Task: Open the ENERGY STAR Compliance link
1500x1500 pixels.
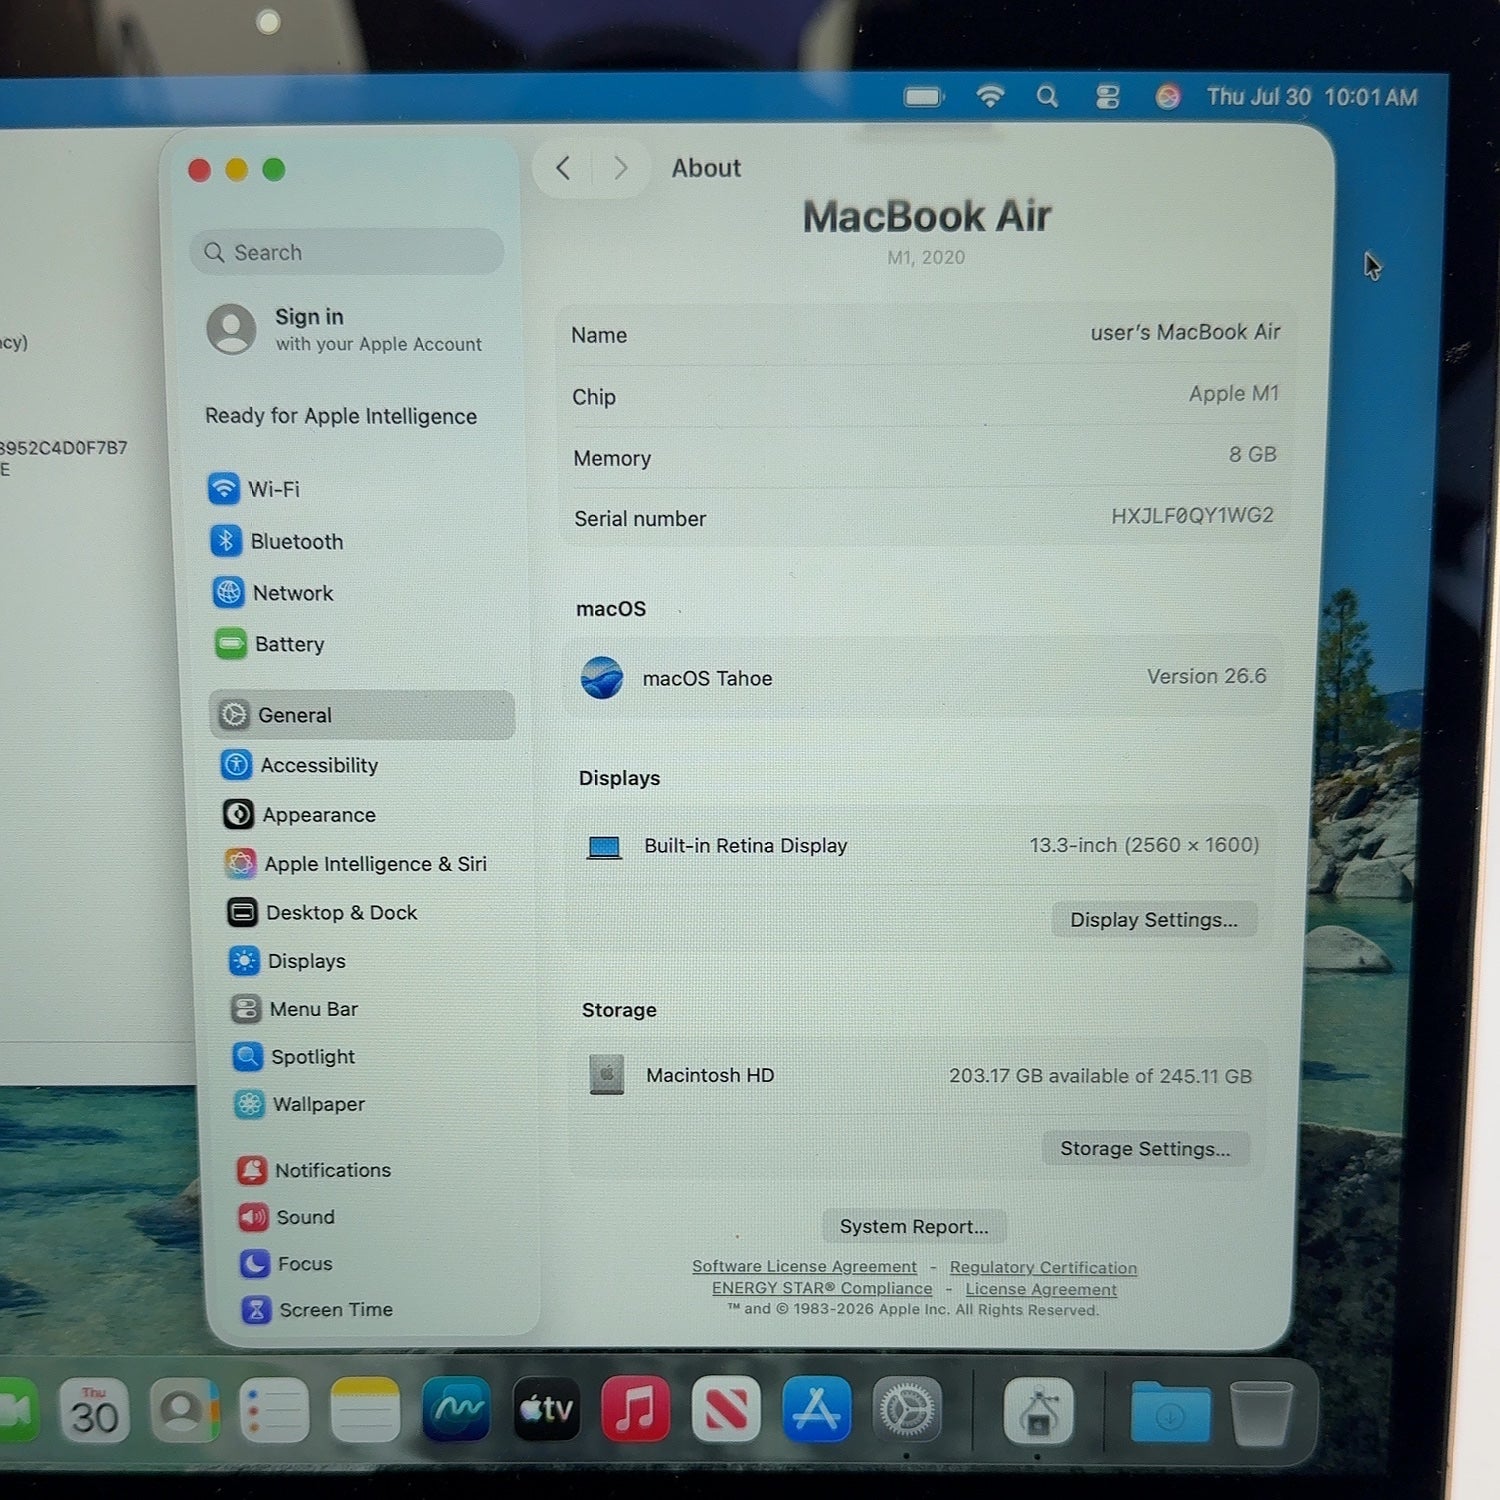Action: coord(822,1289)
